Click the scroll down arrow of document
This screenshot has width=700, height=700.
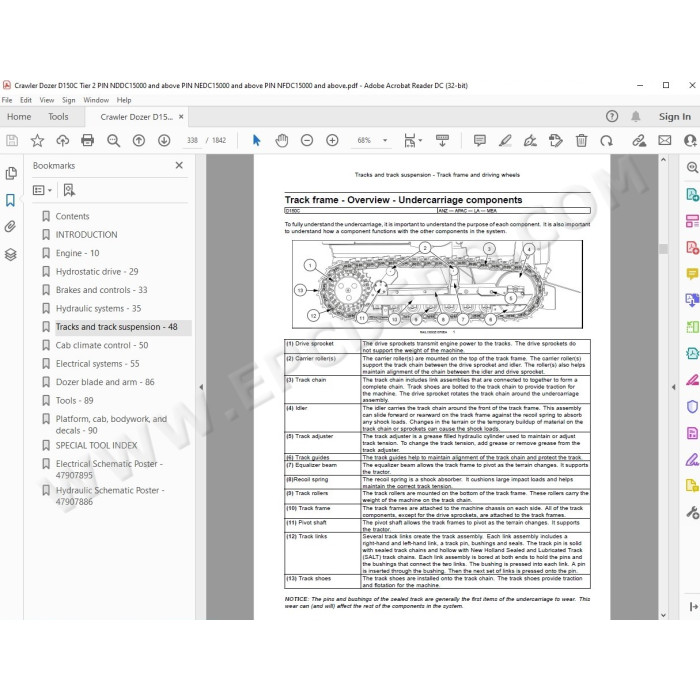pyautogui.click(x=663, y=615)
